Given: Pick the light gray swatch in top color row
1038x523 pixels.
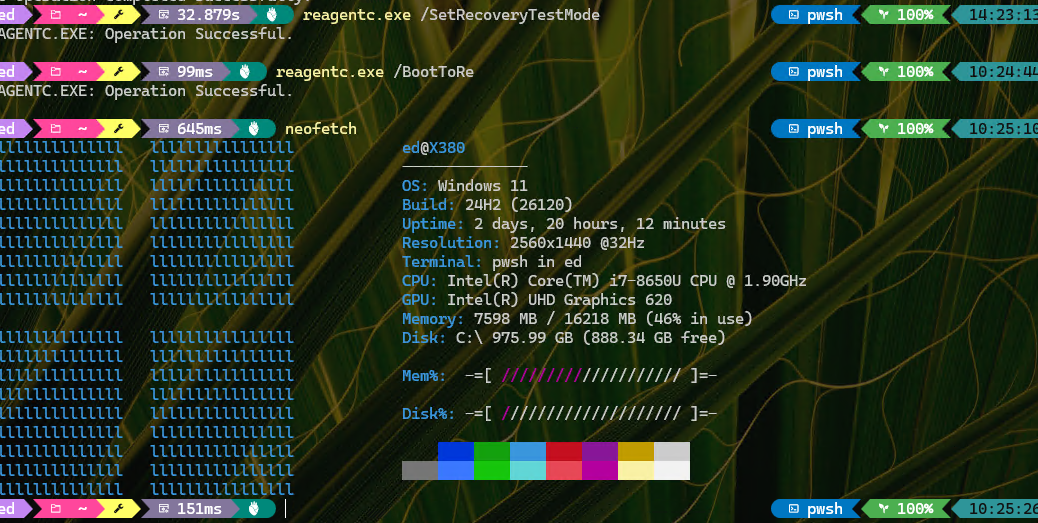Looking at the screenshot, I should click(x=672, y=452).
